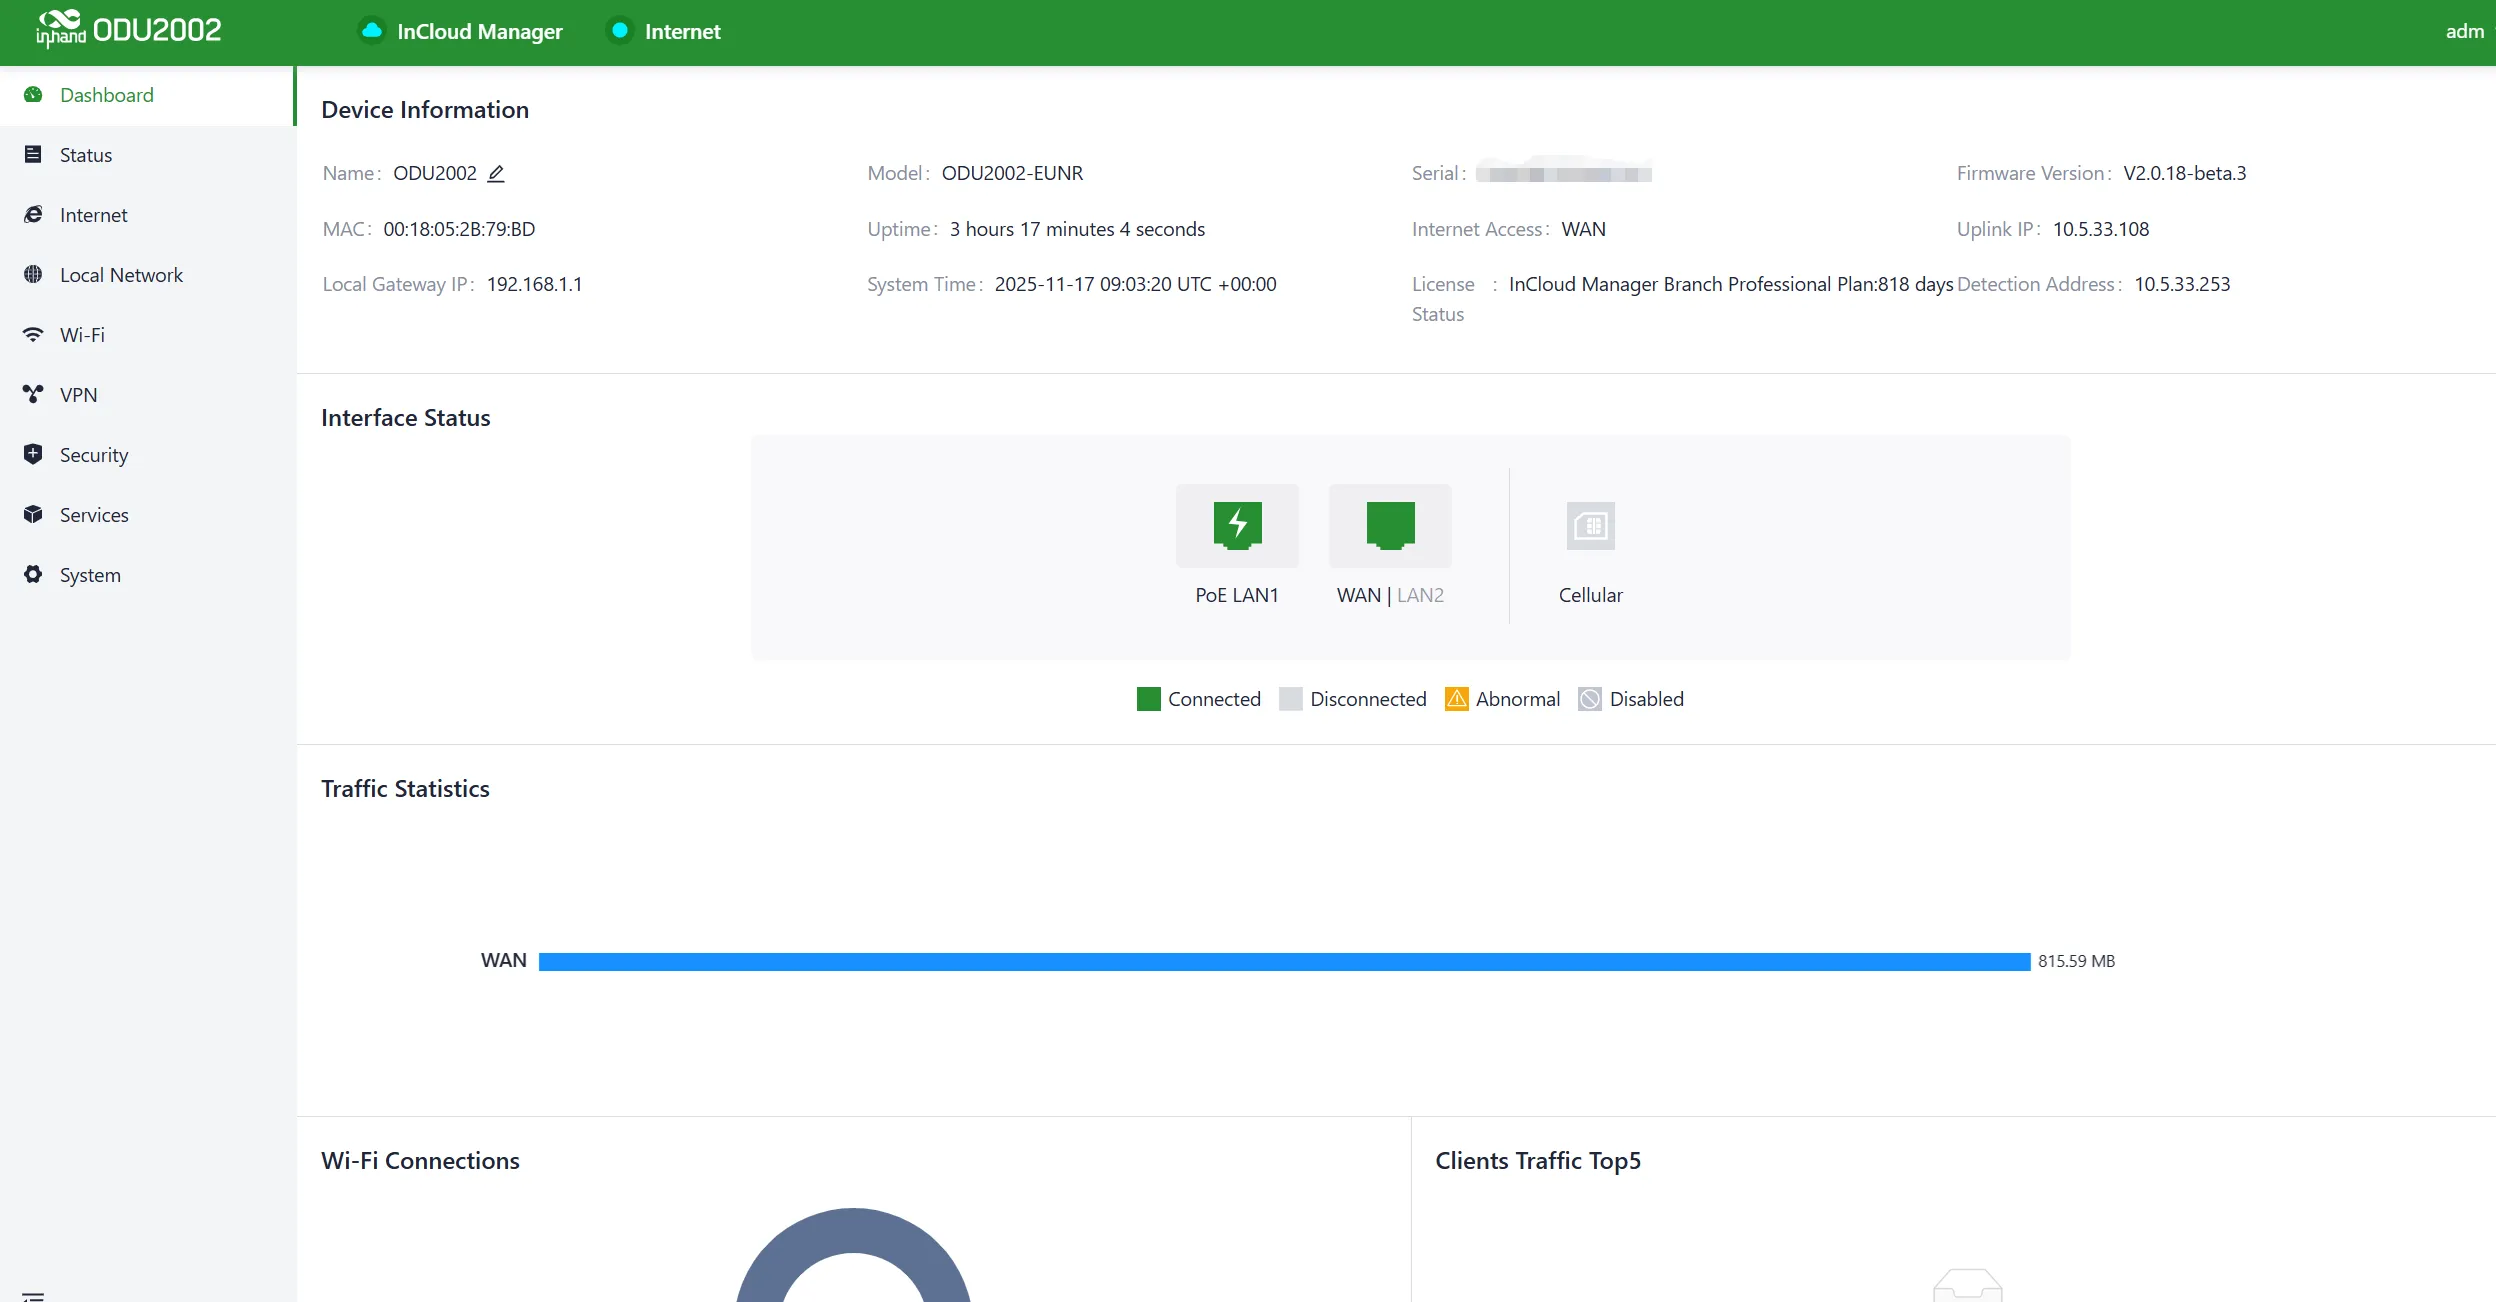2496x1302 pixels.
Task: Click the Wi-Fi signal icon in sidebar
Action: pos(33,335)
